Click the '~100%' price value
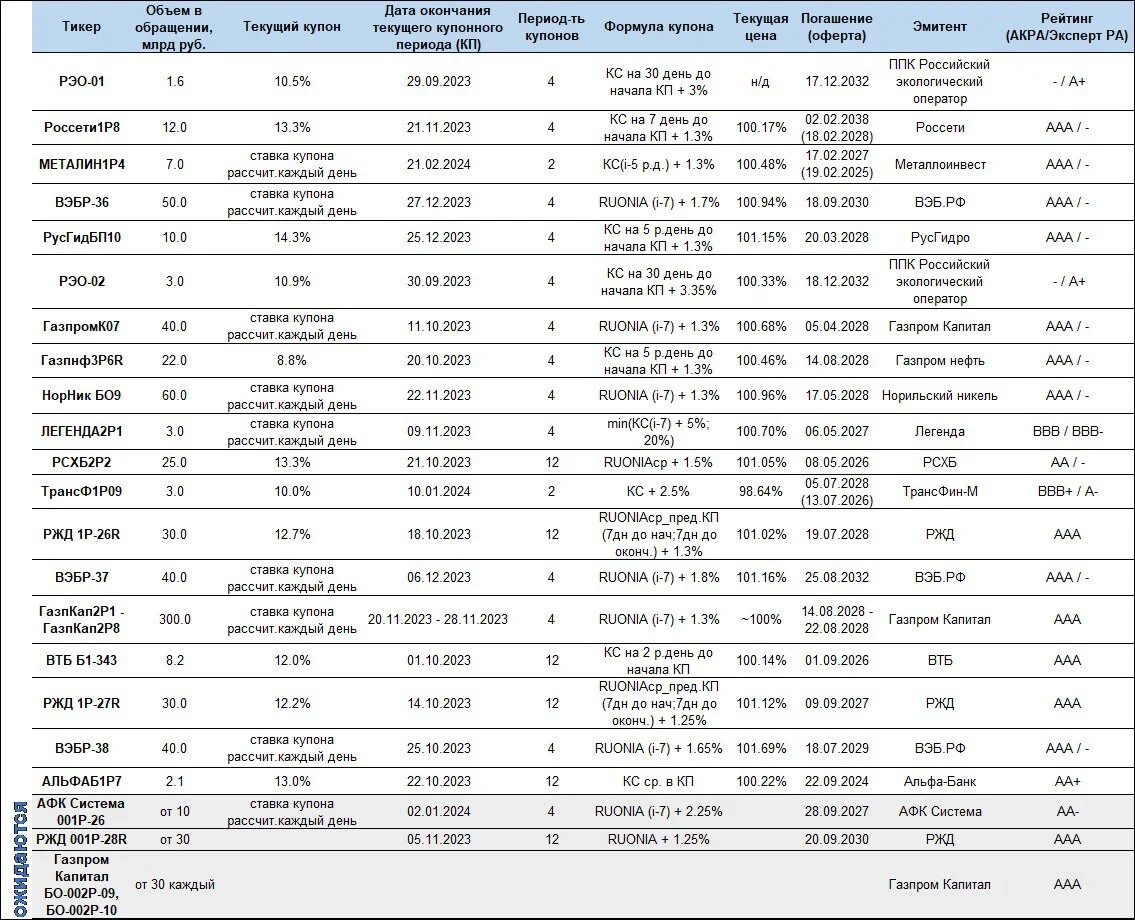The height and width of the screenshot is (920, 1135). [761, 620]
